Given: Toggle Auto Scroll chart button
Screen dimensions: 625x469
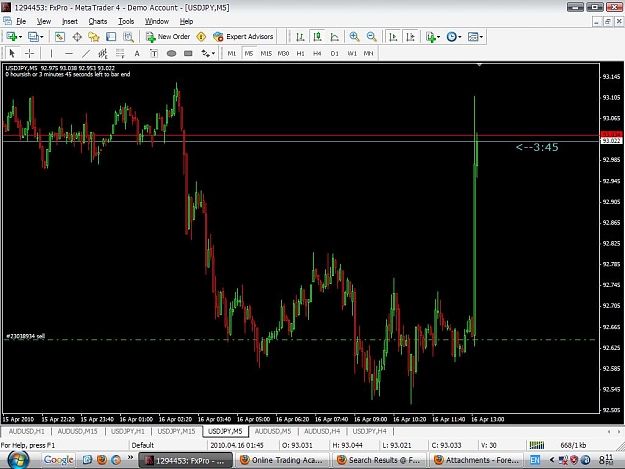Looking at the screenshot, I should [x=393, y=37].
